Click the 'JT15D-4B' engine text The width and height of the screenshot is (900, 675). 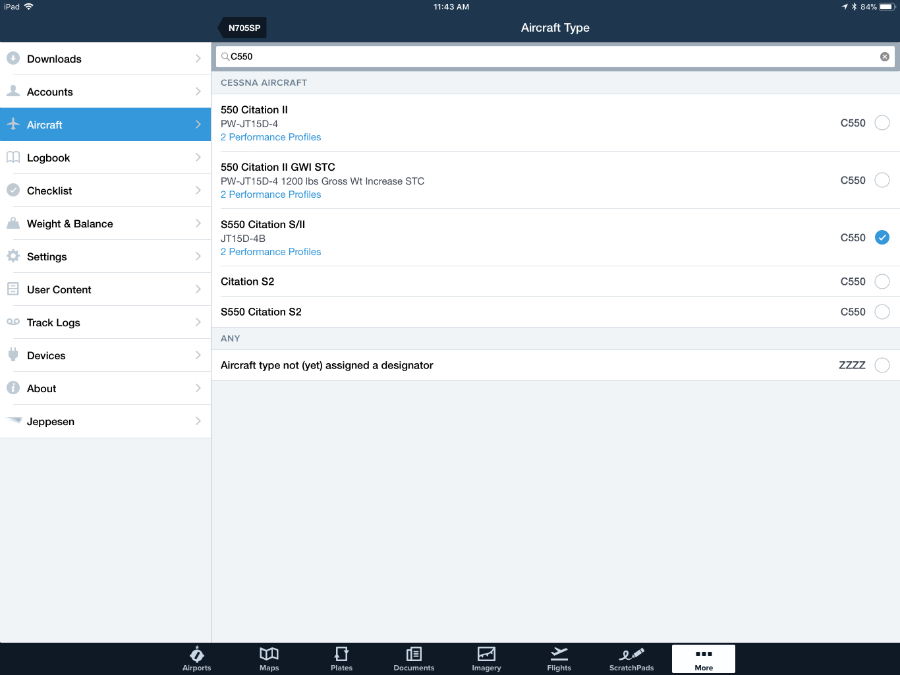243,238
